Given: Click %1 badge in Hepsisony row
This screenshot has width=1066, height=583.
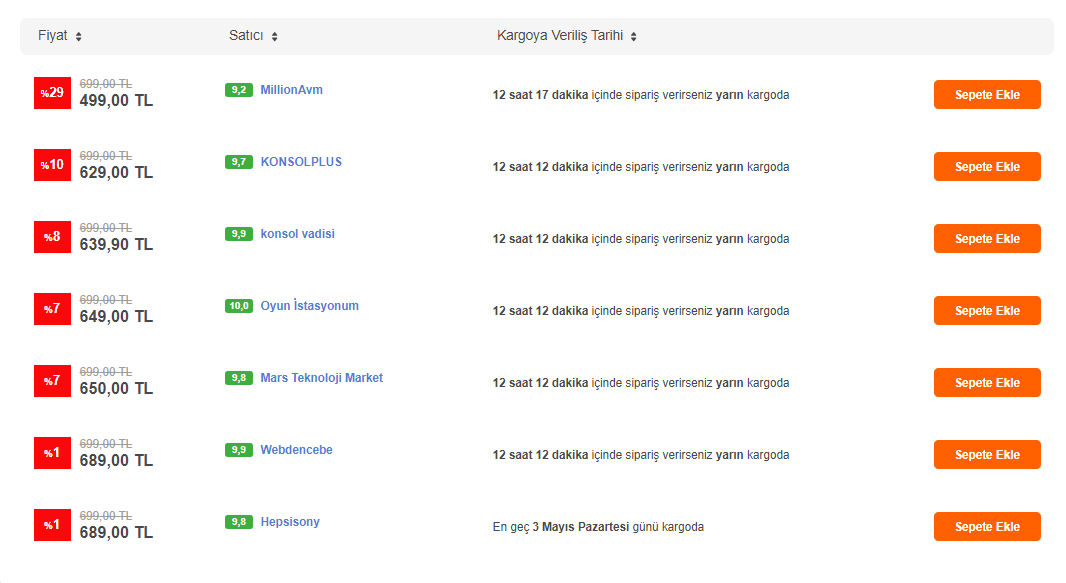Looking at the screenshot, I should (x=52, y=525).
